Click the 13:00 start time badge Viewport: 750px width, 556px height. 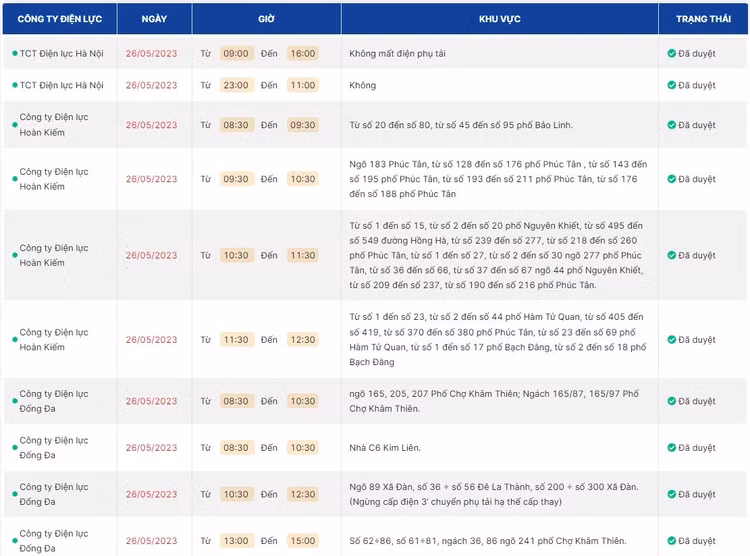tap(236, 542)
